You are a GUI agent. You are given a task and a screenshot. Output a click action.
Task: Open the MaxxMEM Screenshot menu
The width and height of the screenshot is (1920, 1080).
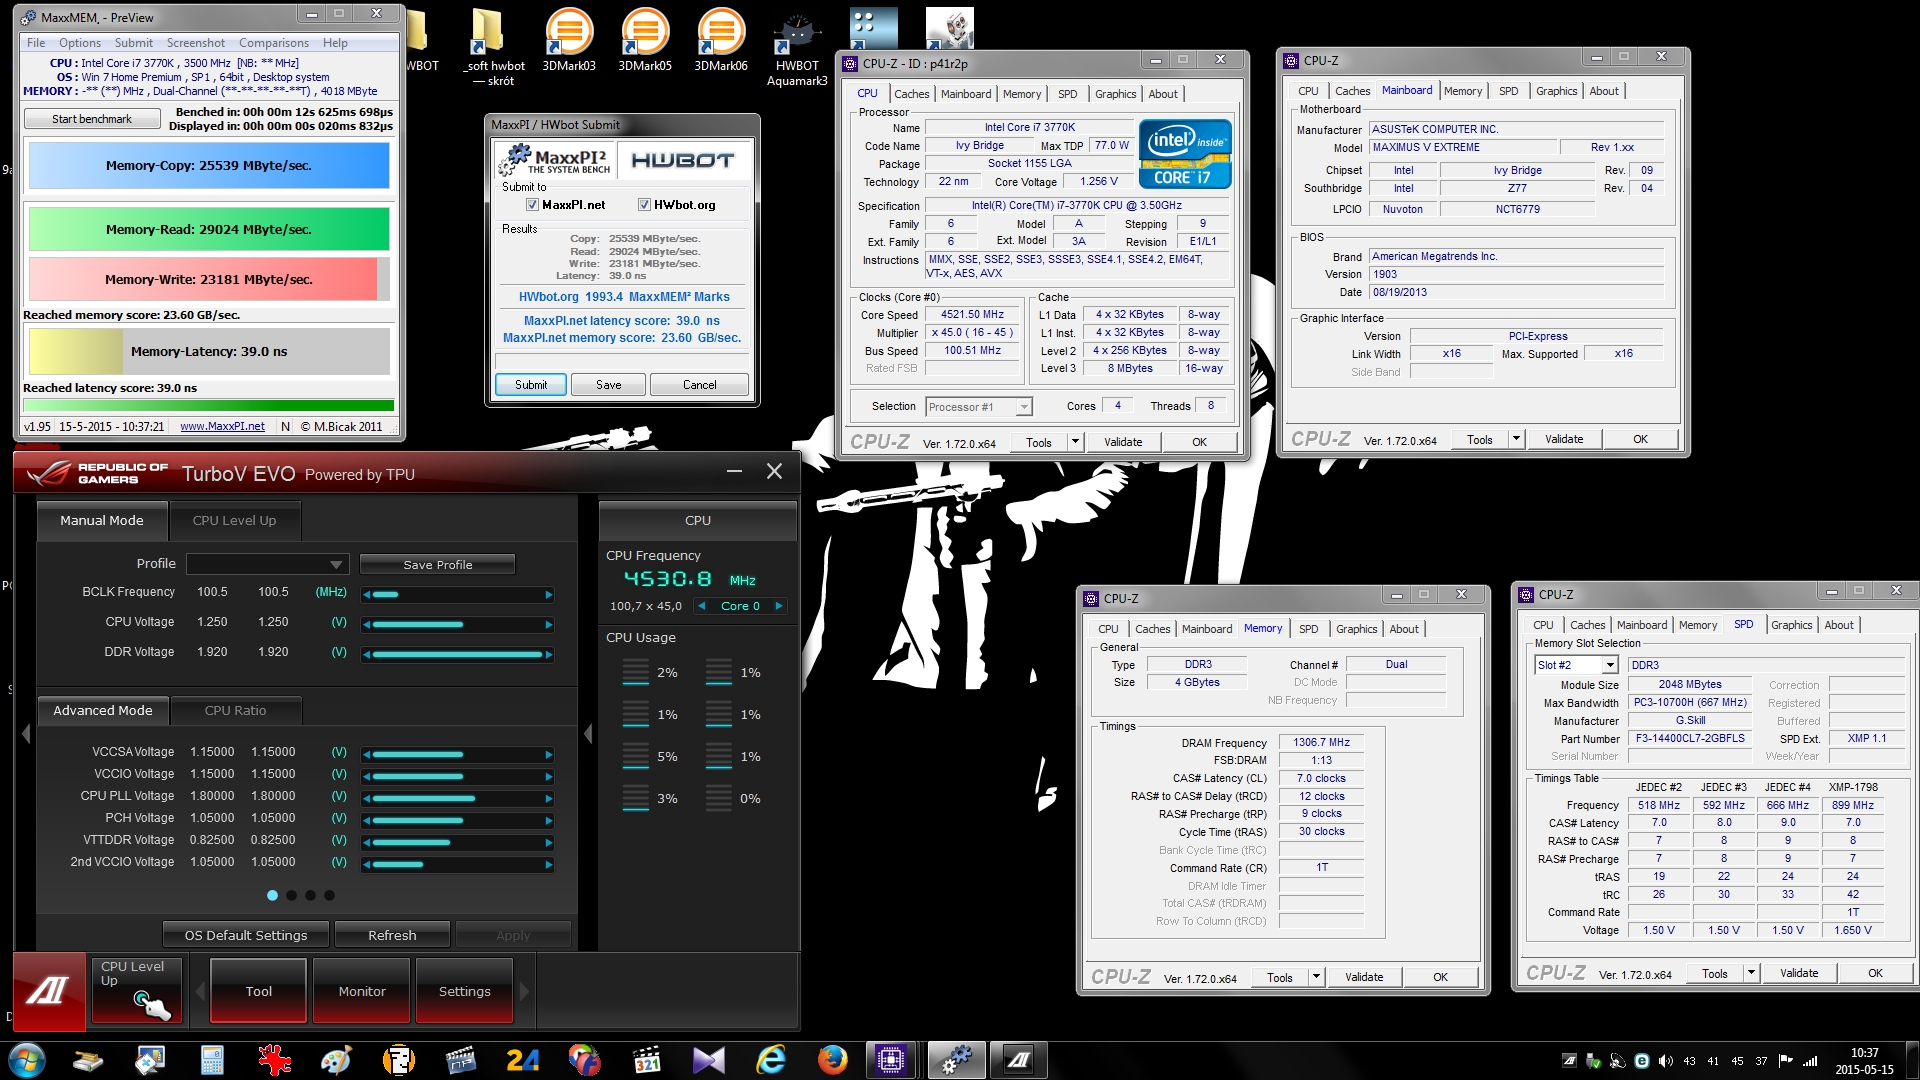196,43
